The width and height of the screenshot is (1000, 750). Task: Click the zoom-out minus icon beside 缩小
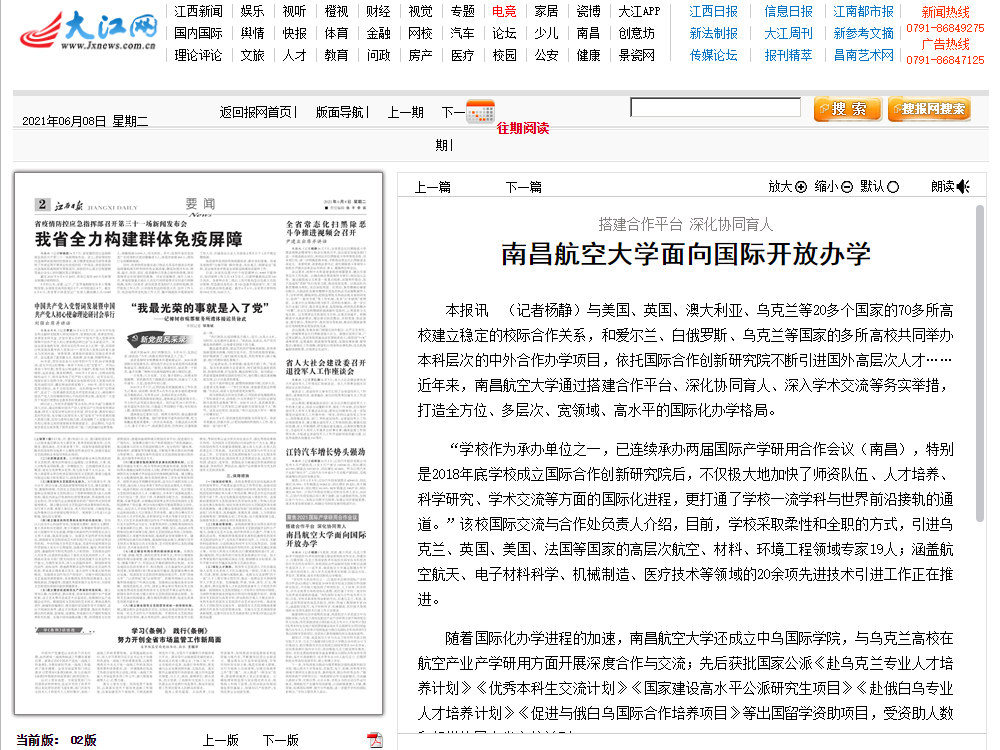tap(847, 187)
